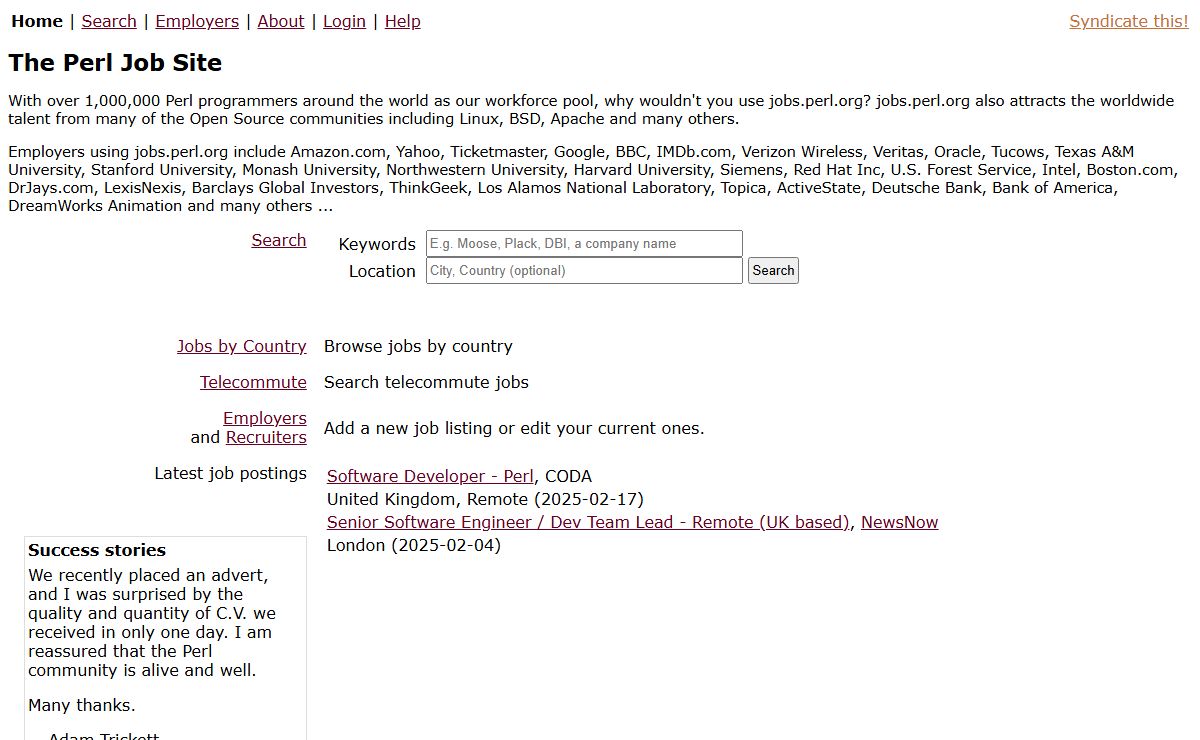The image size is (1200, 740).
Task: Open Senior Software Engineer Dev Team Lead posting
Action: point(588,522)
